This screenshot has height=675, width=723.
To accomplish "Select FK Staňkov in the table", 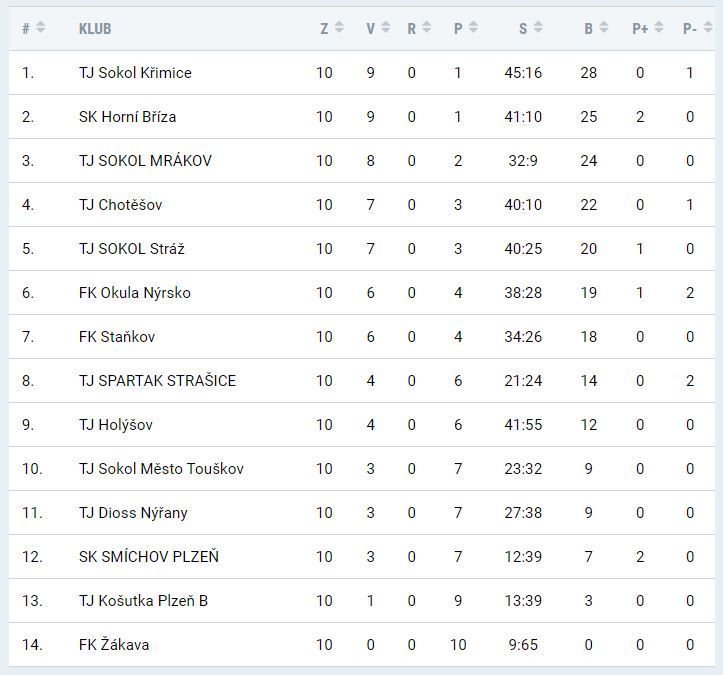I will click(117, 337).
